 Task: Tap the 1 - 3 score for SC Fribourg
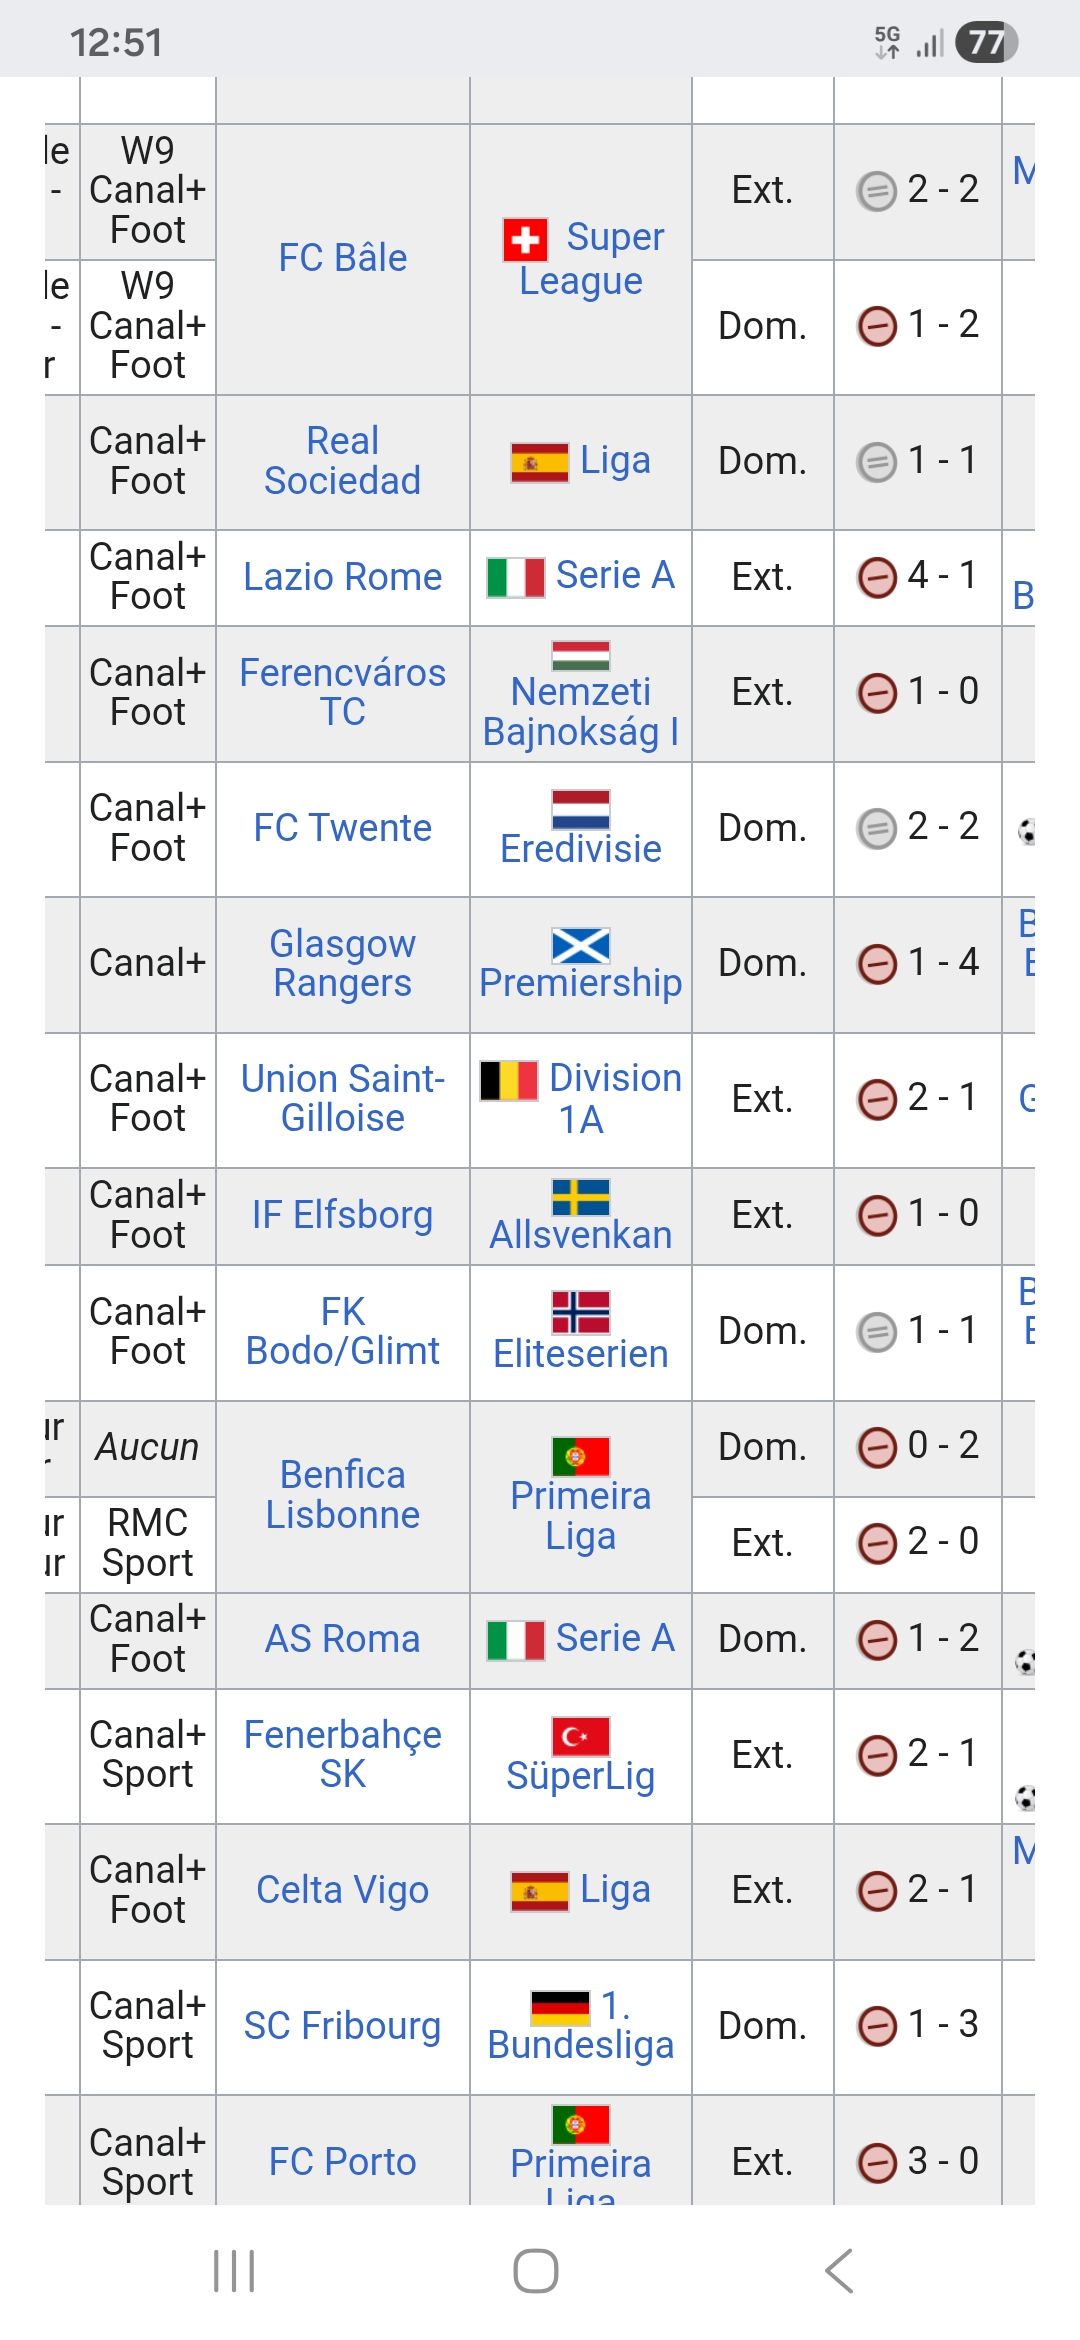(942, 2025)
